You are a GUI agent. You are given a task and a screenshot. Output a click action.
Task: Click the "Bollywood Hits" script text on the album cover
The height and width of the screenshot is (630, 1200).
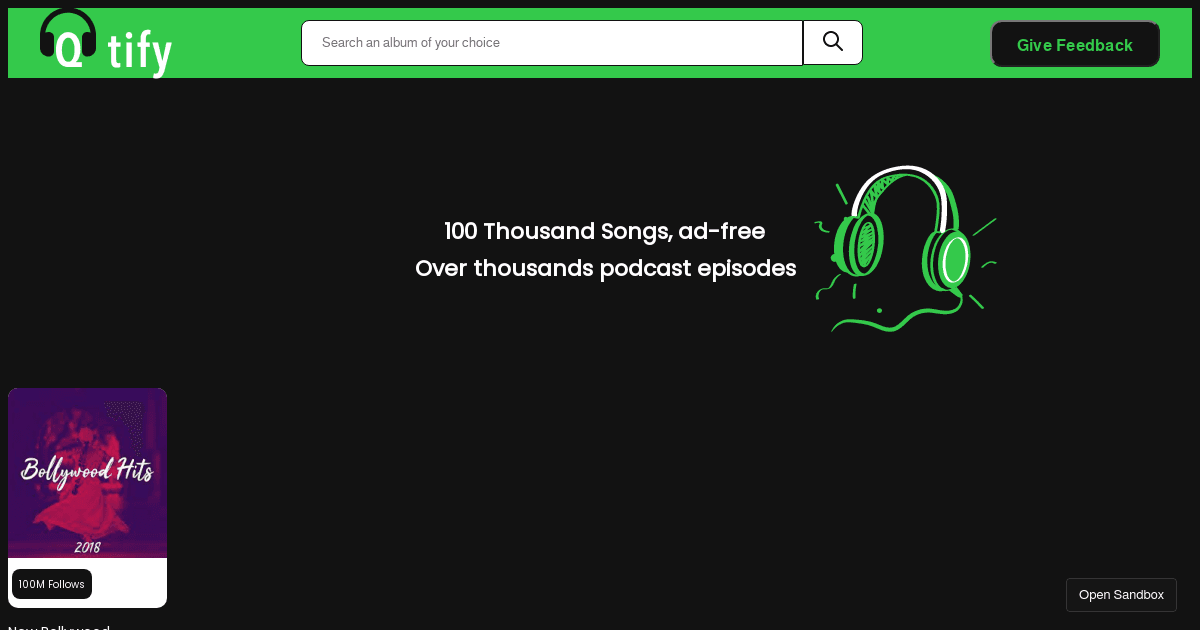[87, 470]
